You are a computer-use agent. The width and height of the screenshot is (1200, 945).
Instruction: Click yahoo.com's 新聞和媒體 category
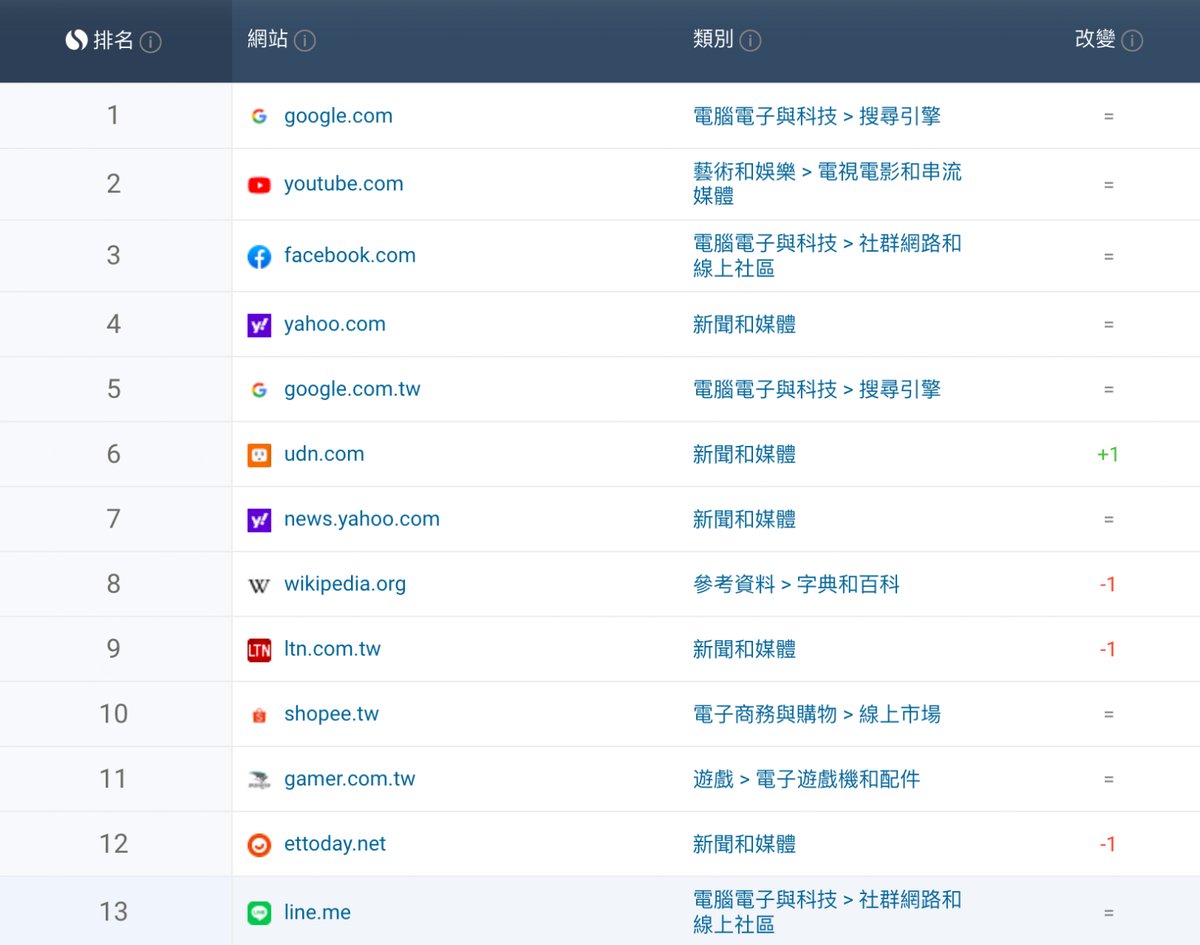[x=745, y=324]
